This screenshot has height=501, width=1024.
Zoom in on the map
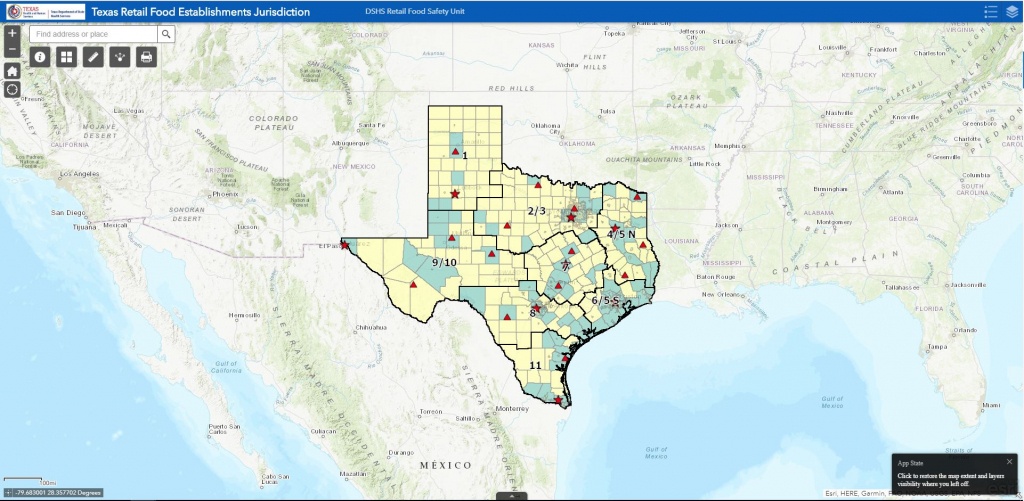click(x=12, y=33)
